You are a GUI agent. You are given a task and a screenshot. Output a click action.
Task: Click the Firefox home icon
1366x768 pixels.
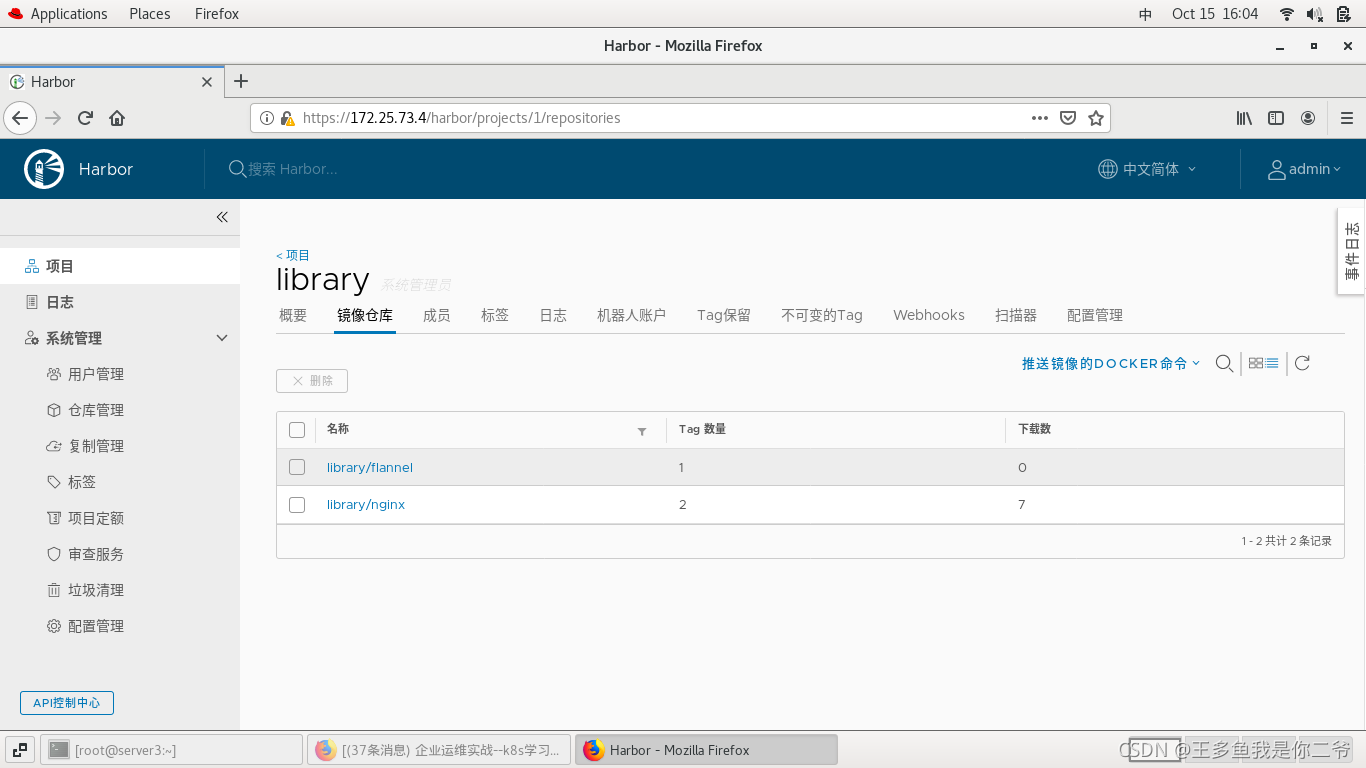117,117
